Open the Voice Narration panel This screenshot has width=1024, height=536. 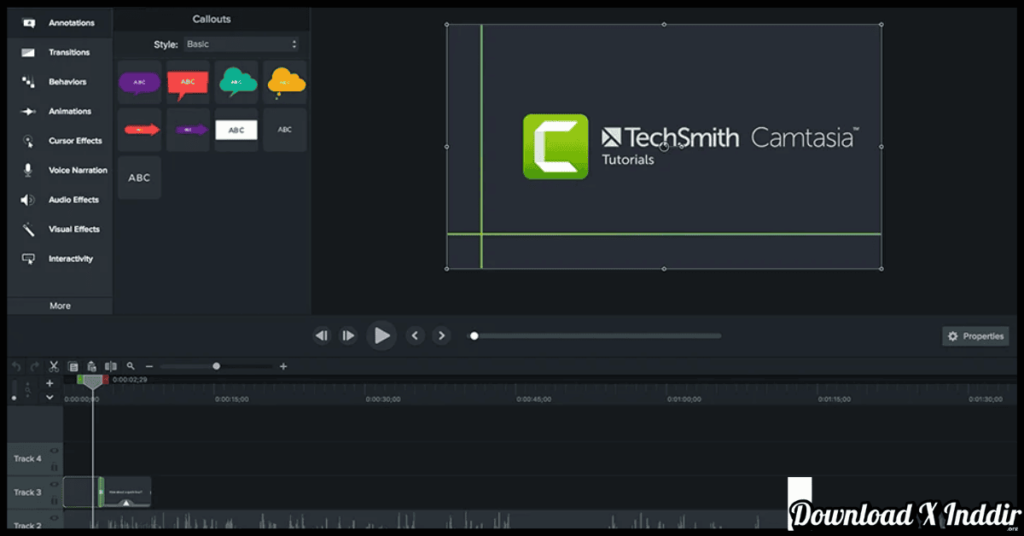point(59,170)
